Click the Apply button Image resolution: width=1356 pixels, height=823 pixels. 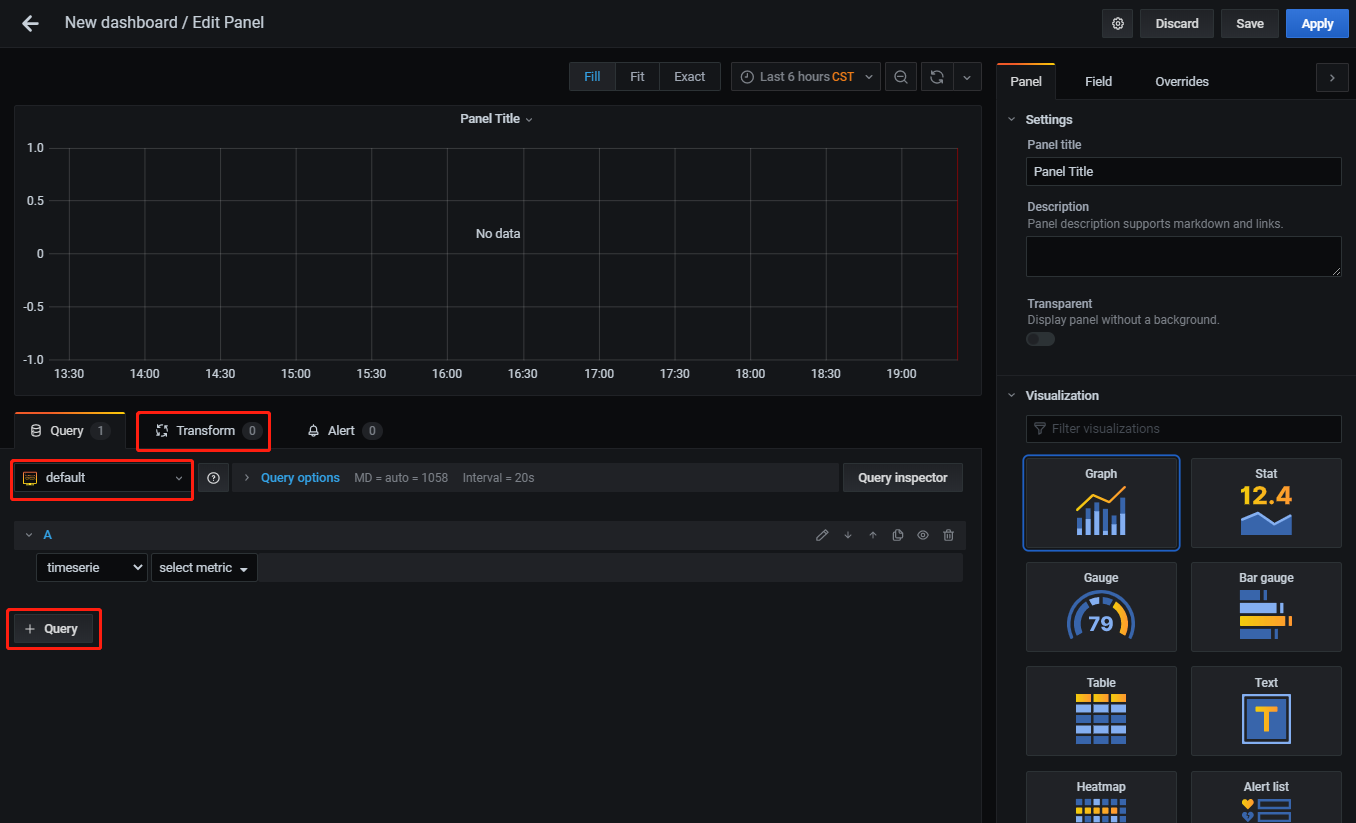click(x=1317, y=23)
